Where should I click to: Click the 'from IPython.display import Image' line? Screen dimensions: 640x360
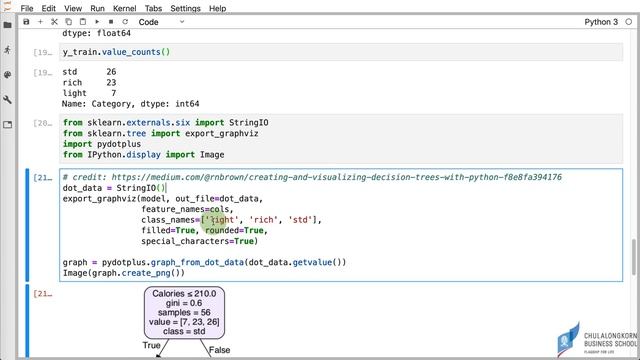coord(144,155)
